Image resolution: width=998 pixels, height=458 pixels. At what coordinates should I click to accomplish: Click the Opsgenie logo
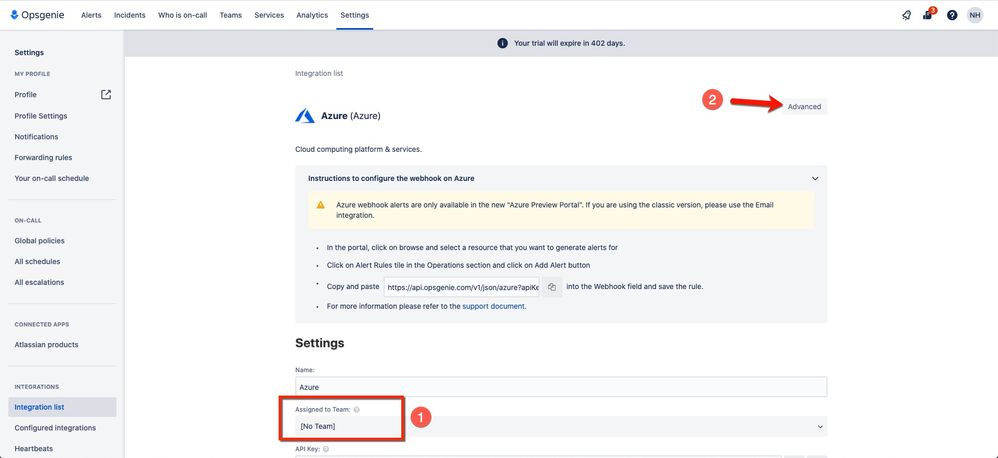(x=37, y=15)
